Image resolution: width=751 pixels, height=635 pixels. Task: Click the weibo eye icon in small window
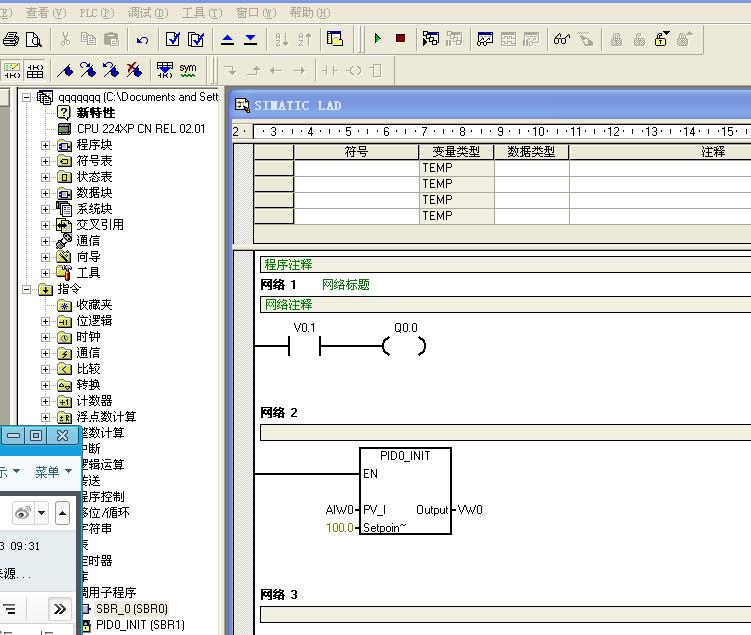click(x=23, y=513)
